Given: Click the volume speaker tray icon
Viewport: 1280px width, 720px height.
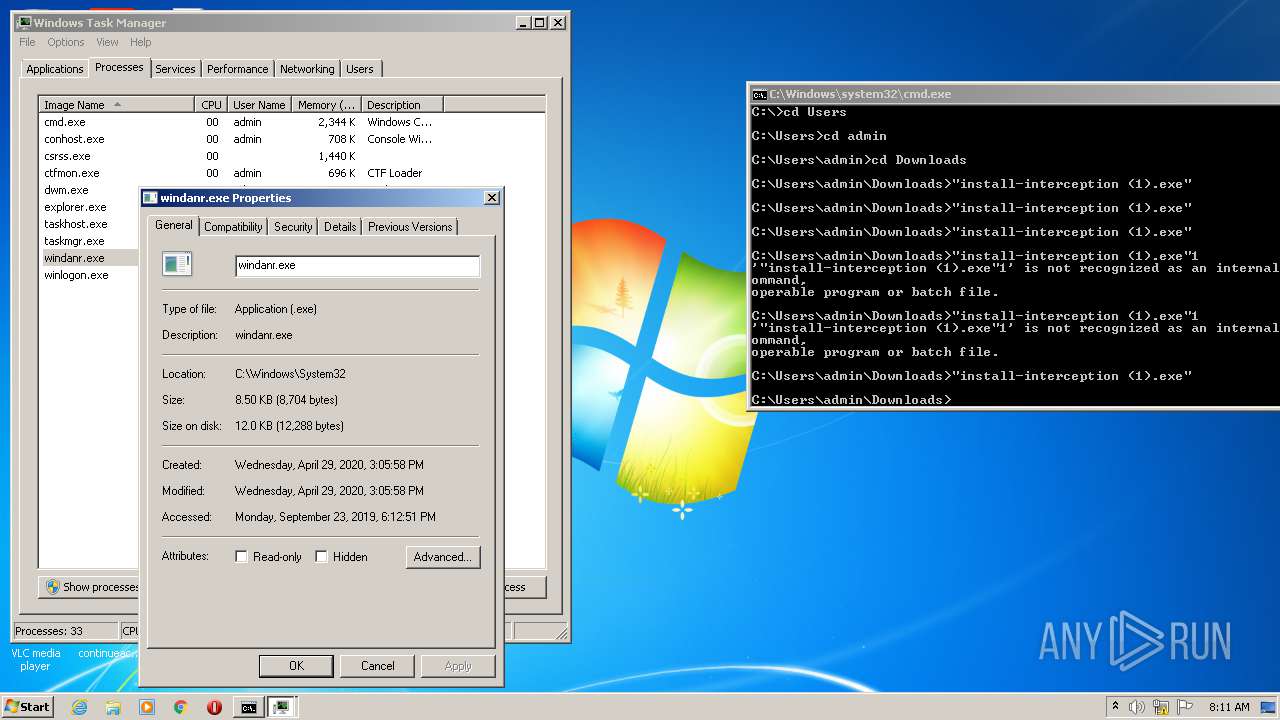Looking at the screenshot, I should (1137, 707).
